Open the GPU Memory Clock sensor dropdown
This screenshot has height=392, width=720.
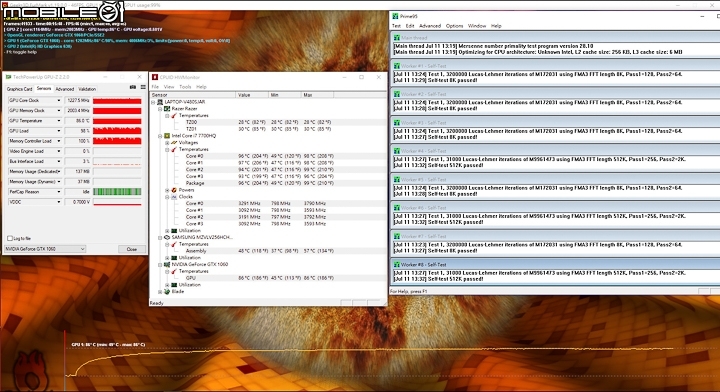[58, 111]
